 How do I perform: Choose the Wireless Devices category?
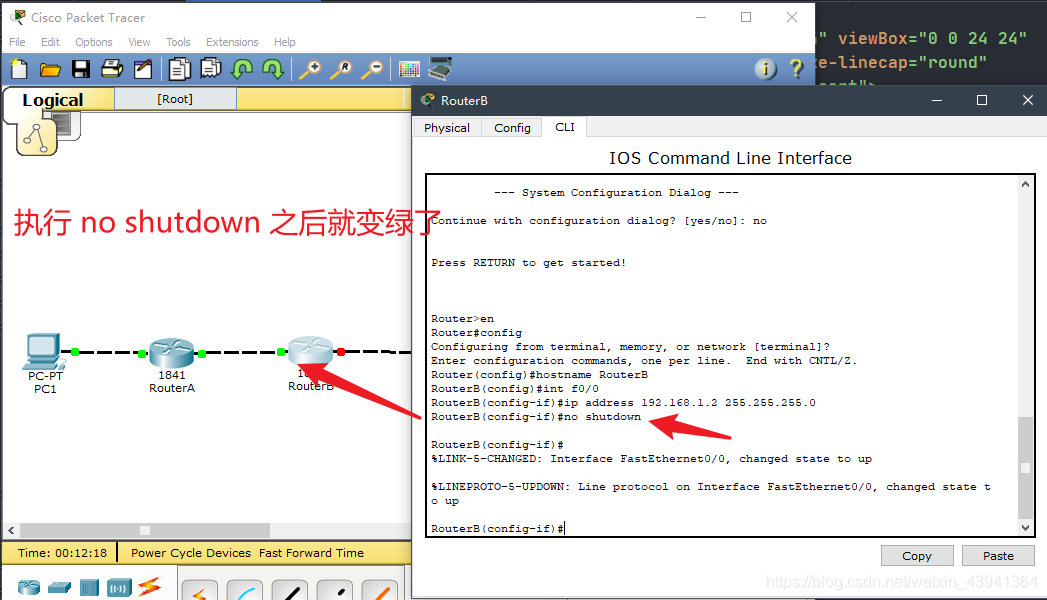[120, 587]
